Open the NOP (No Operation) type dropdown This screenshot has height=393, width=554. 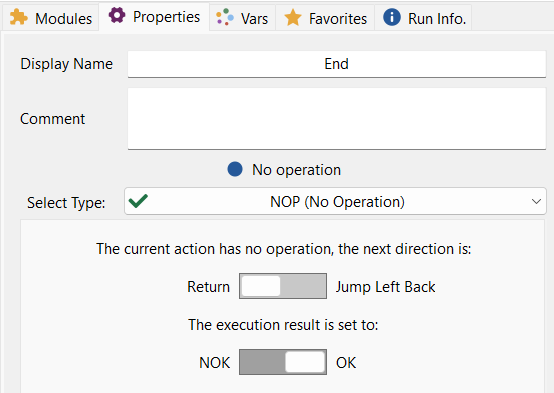pyautogui.click(x=335, y=201)
